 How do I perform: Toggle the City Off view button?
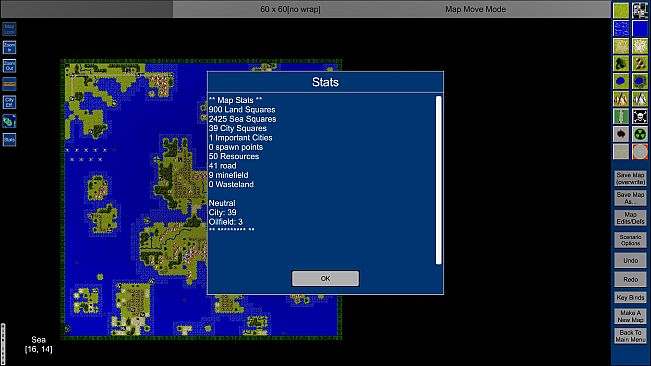(9, 102)
